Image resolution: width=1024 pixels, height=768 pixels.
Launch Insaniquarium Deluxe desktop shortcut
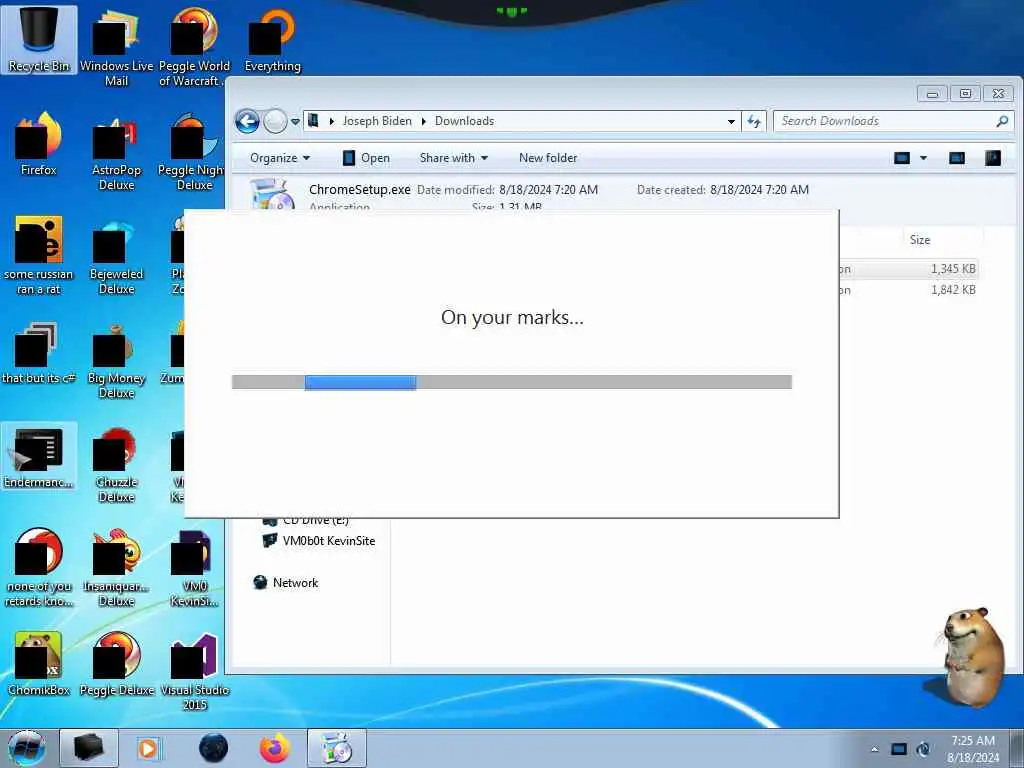(116, 568)
